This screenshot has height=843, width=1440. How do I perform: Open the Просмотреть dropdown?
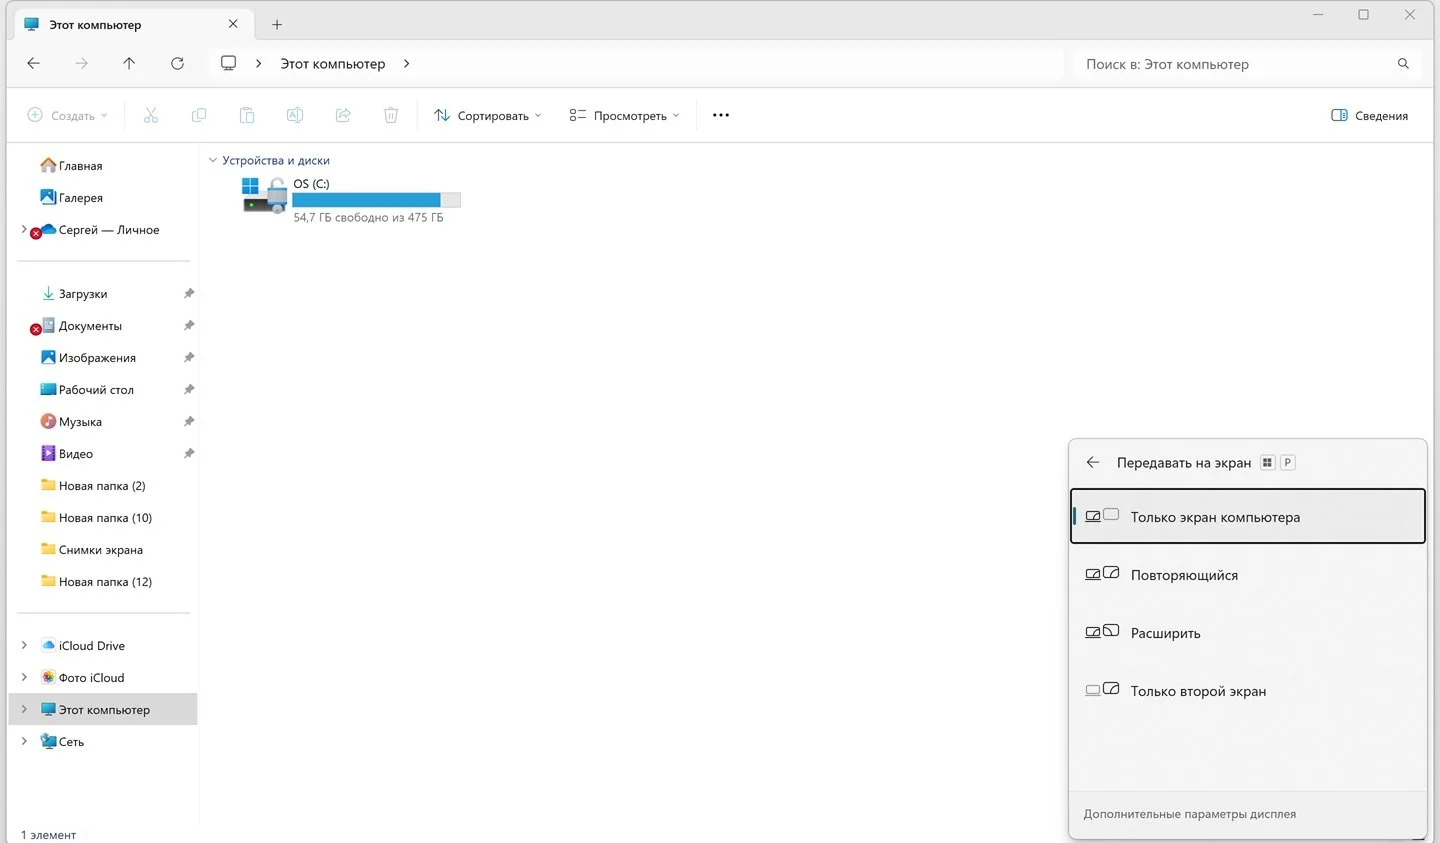coord(624,115)
